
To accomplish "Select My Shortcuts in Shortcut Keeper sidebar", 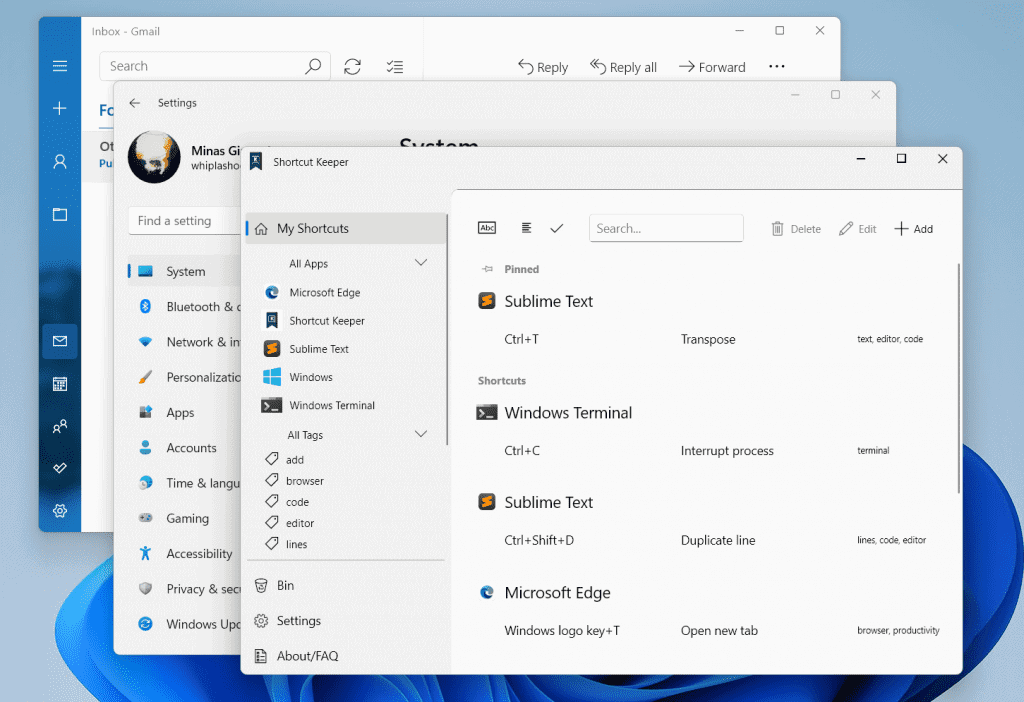I will (x=346, y=229).
